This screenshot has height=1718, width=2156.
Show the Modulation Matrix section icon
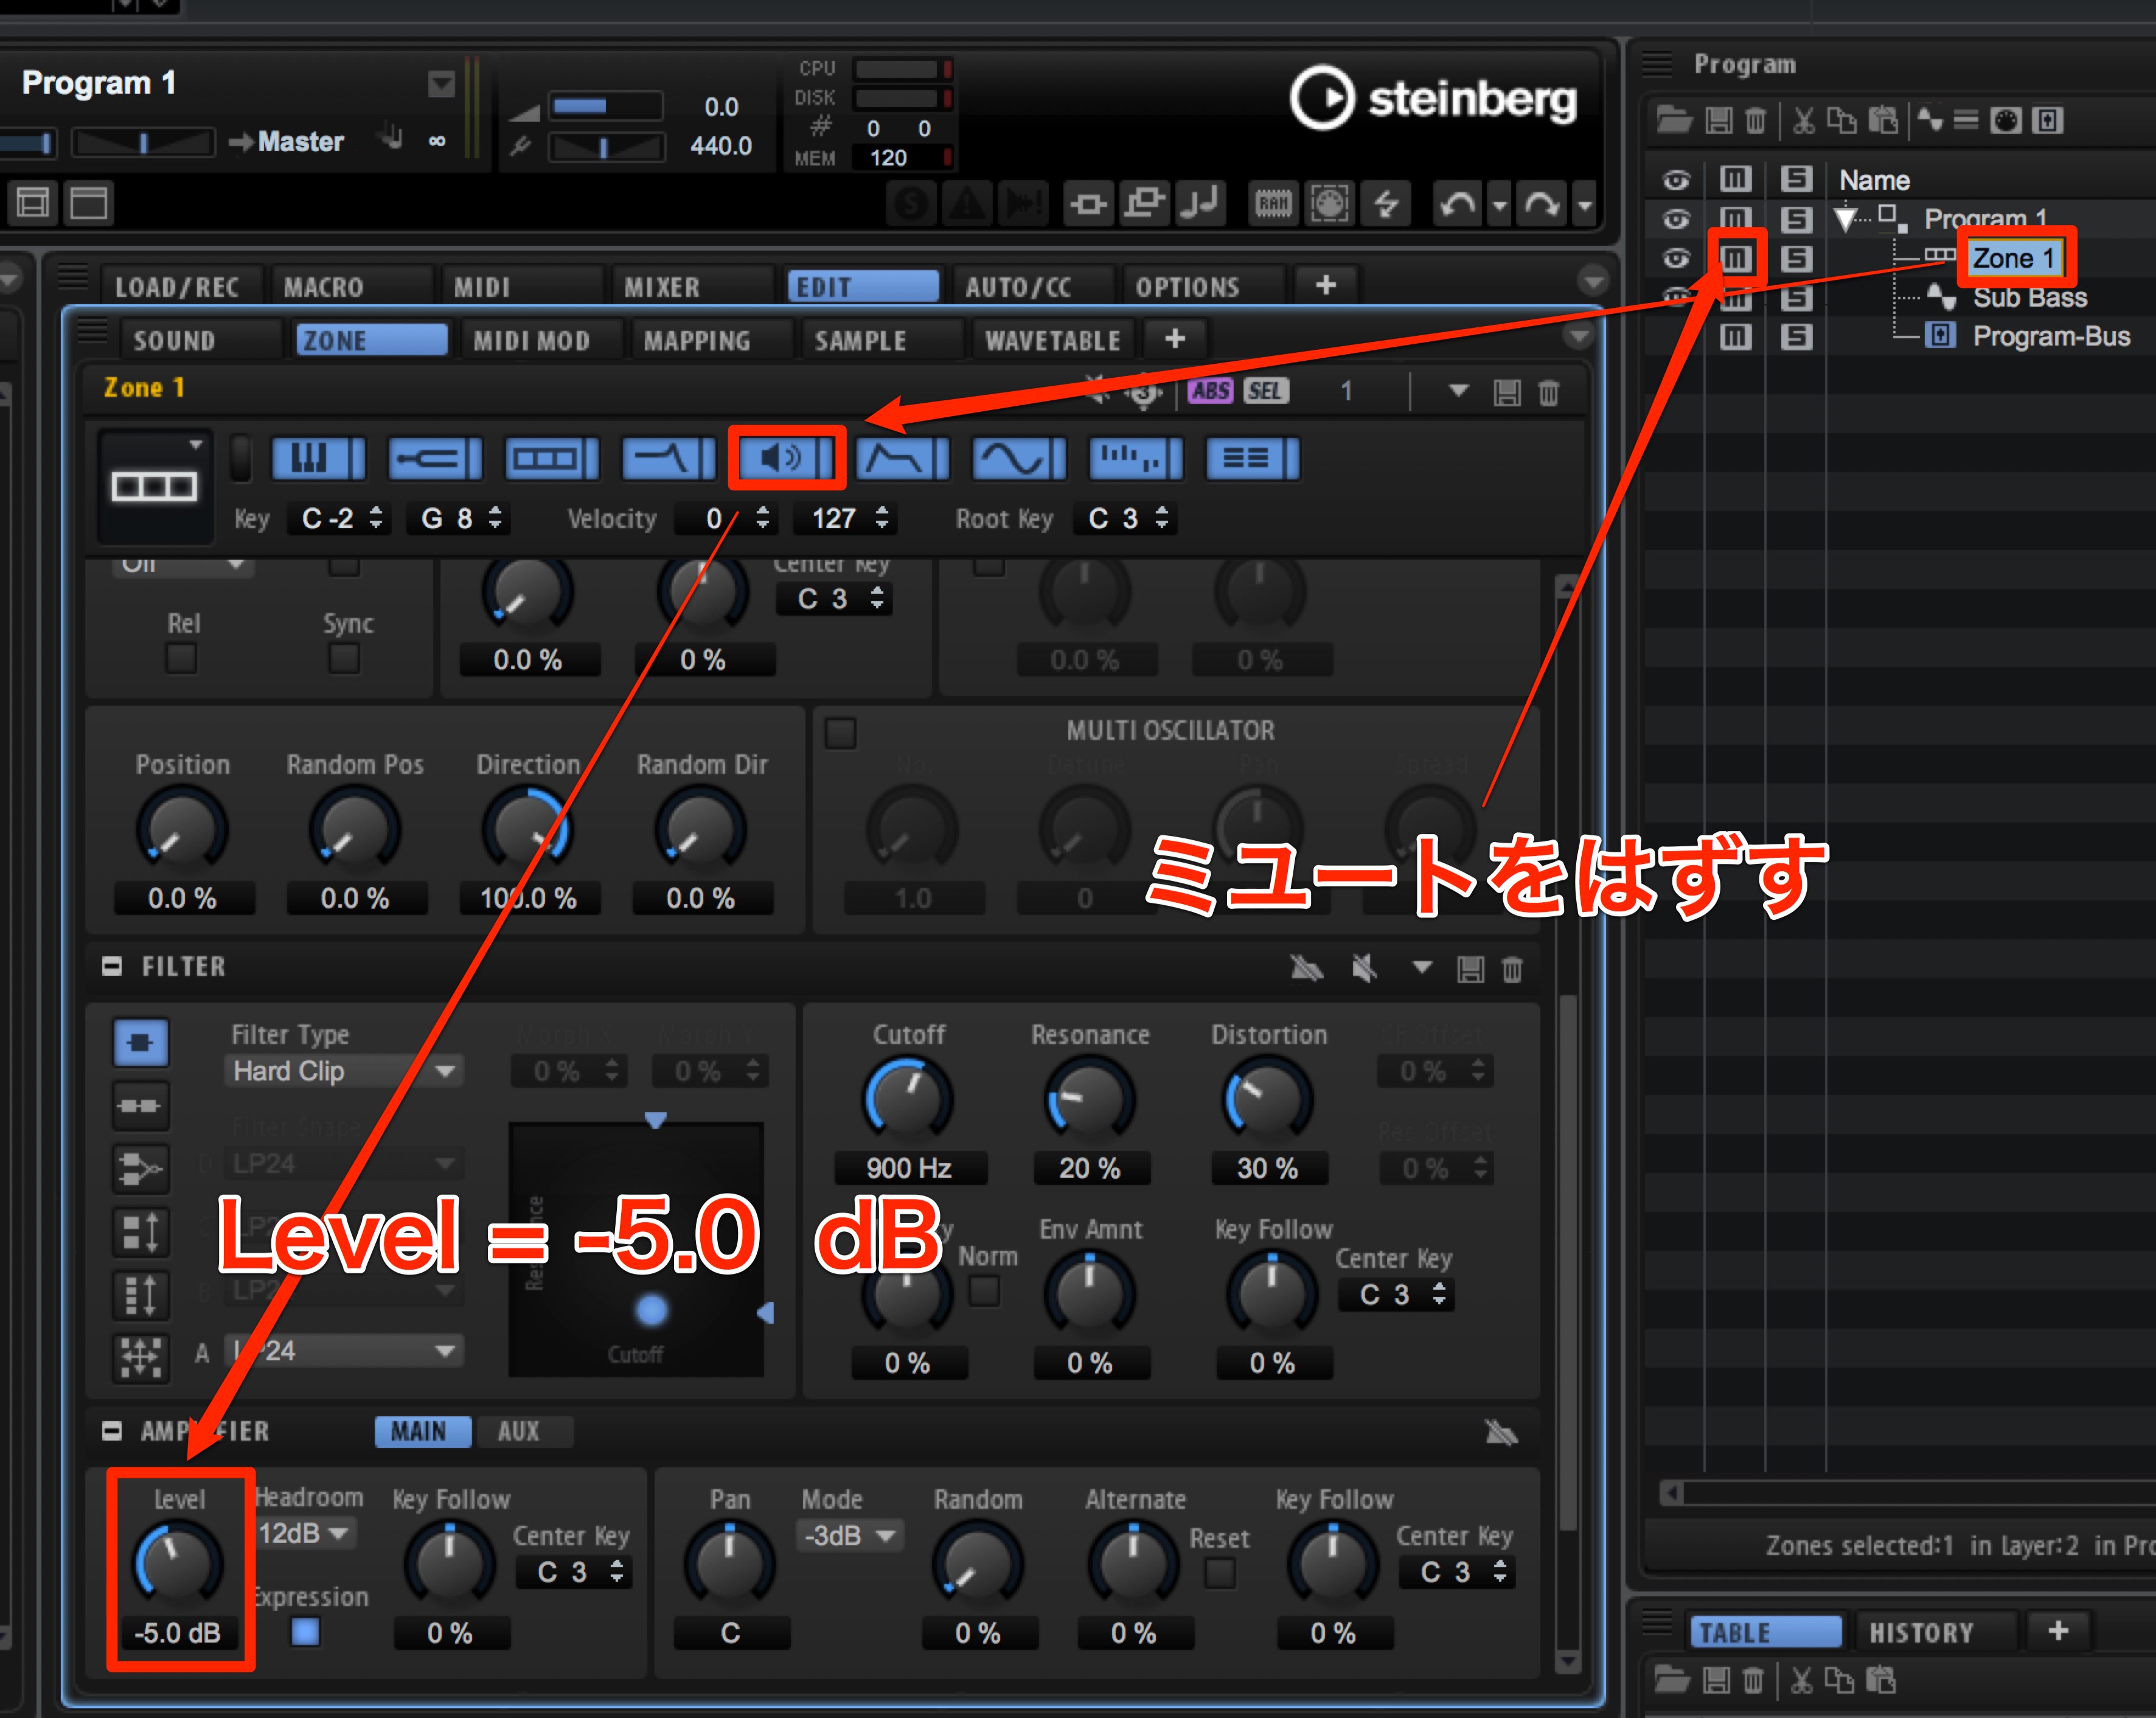(x=1253, y=460)
